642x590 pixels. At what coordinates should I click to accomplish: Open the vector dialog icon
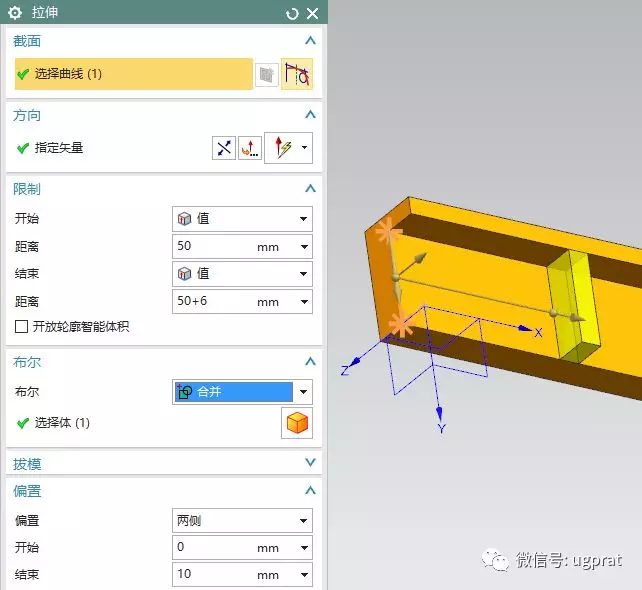coord(250,148)
